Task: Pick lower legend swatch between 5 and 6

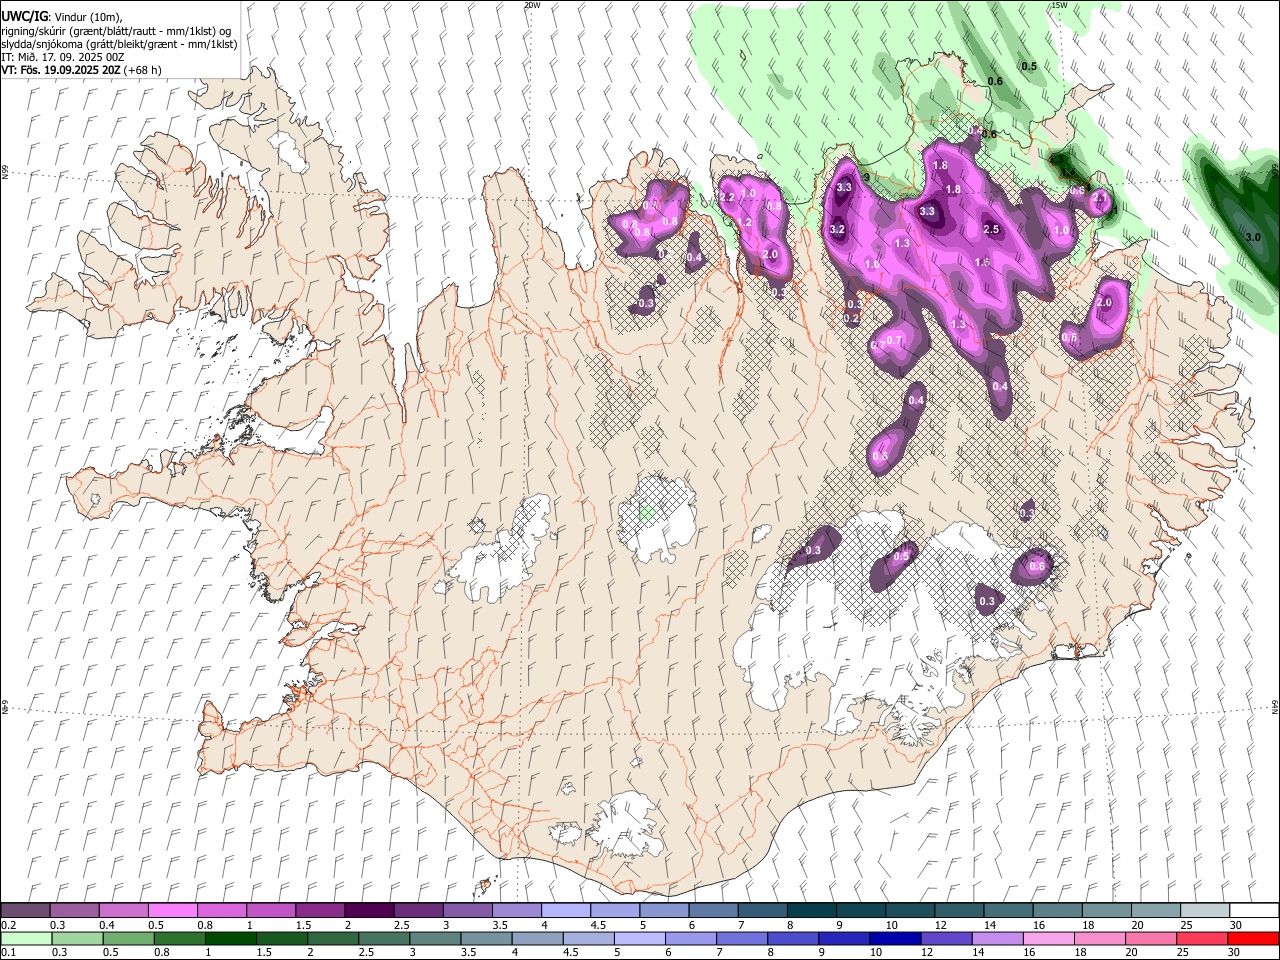Action: [640, 938]
